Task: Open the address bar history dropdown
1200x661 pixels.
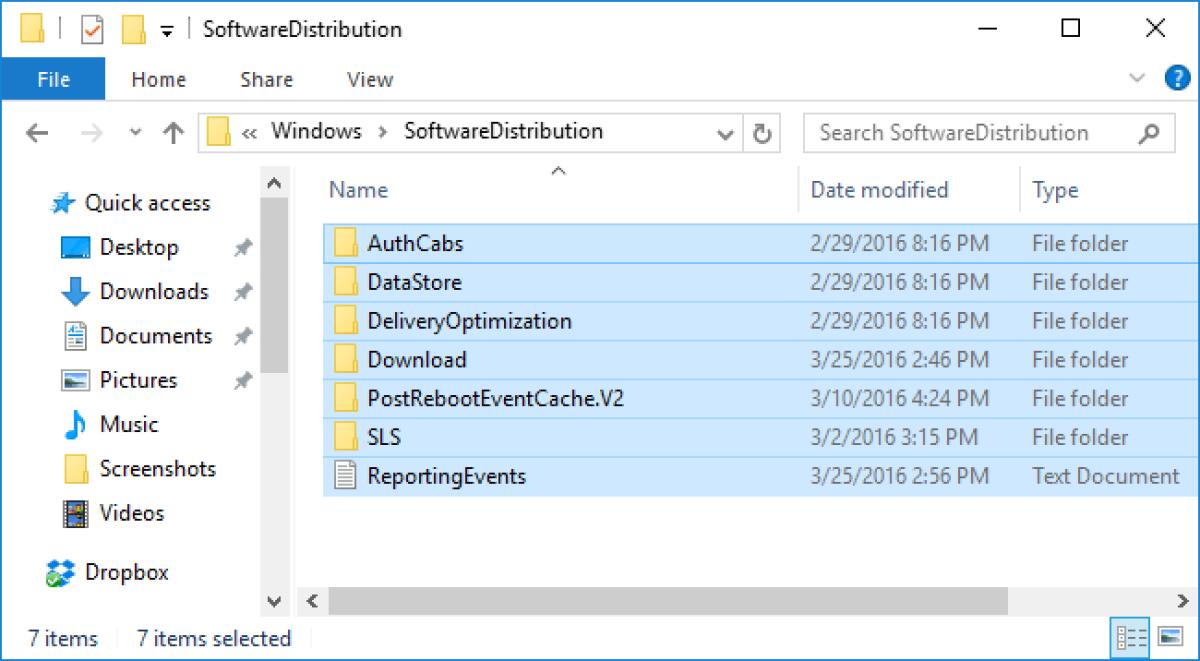Action: coord(723,132)
